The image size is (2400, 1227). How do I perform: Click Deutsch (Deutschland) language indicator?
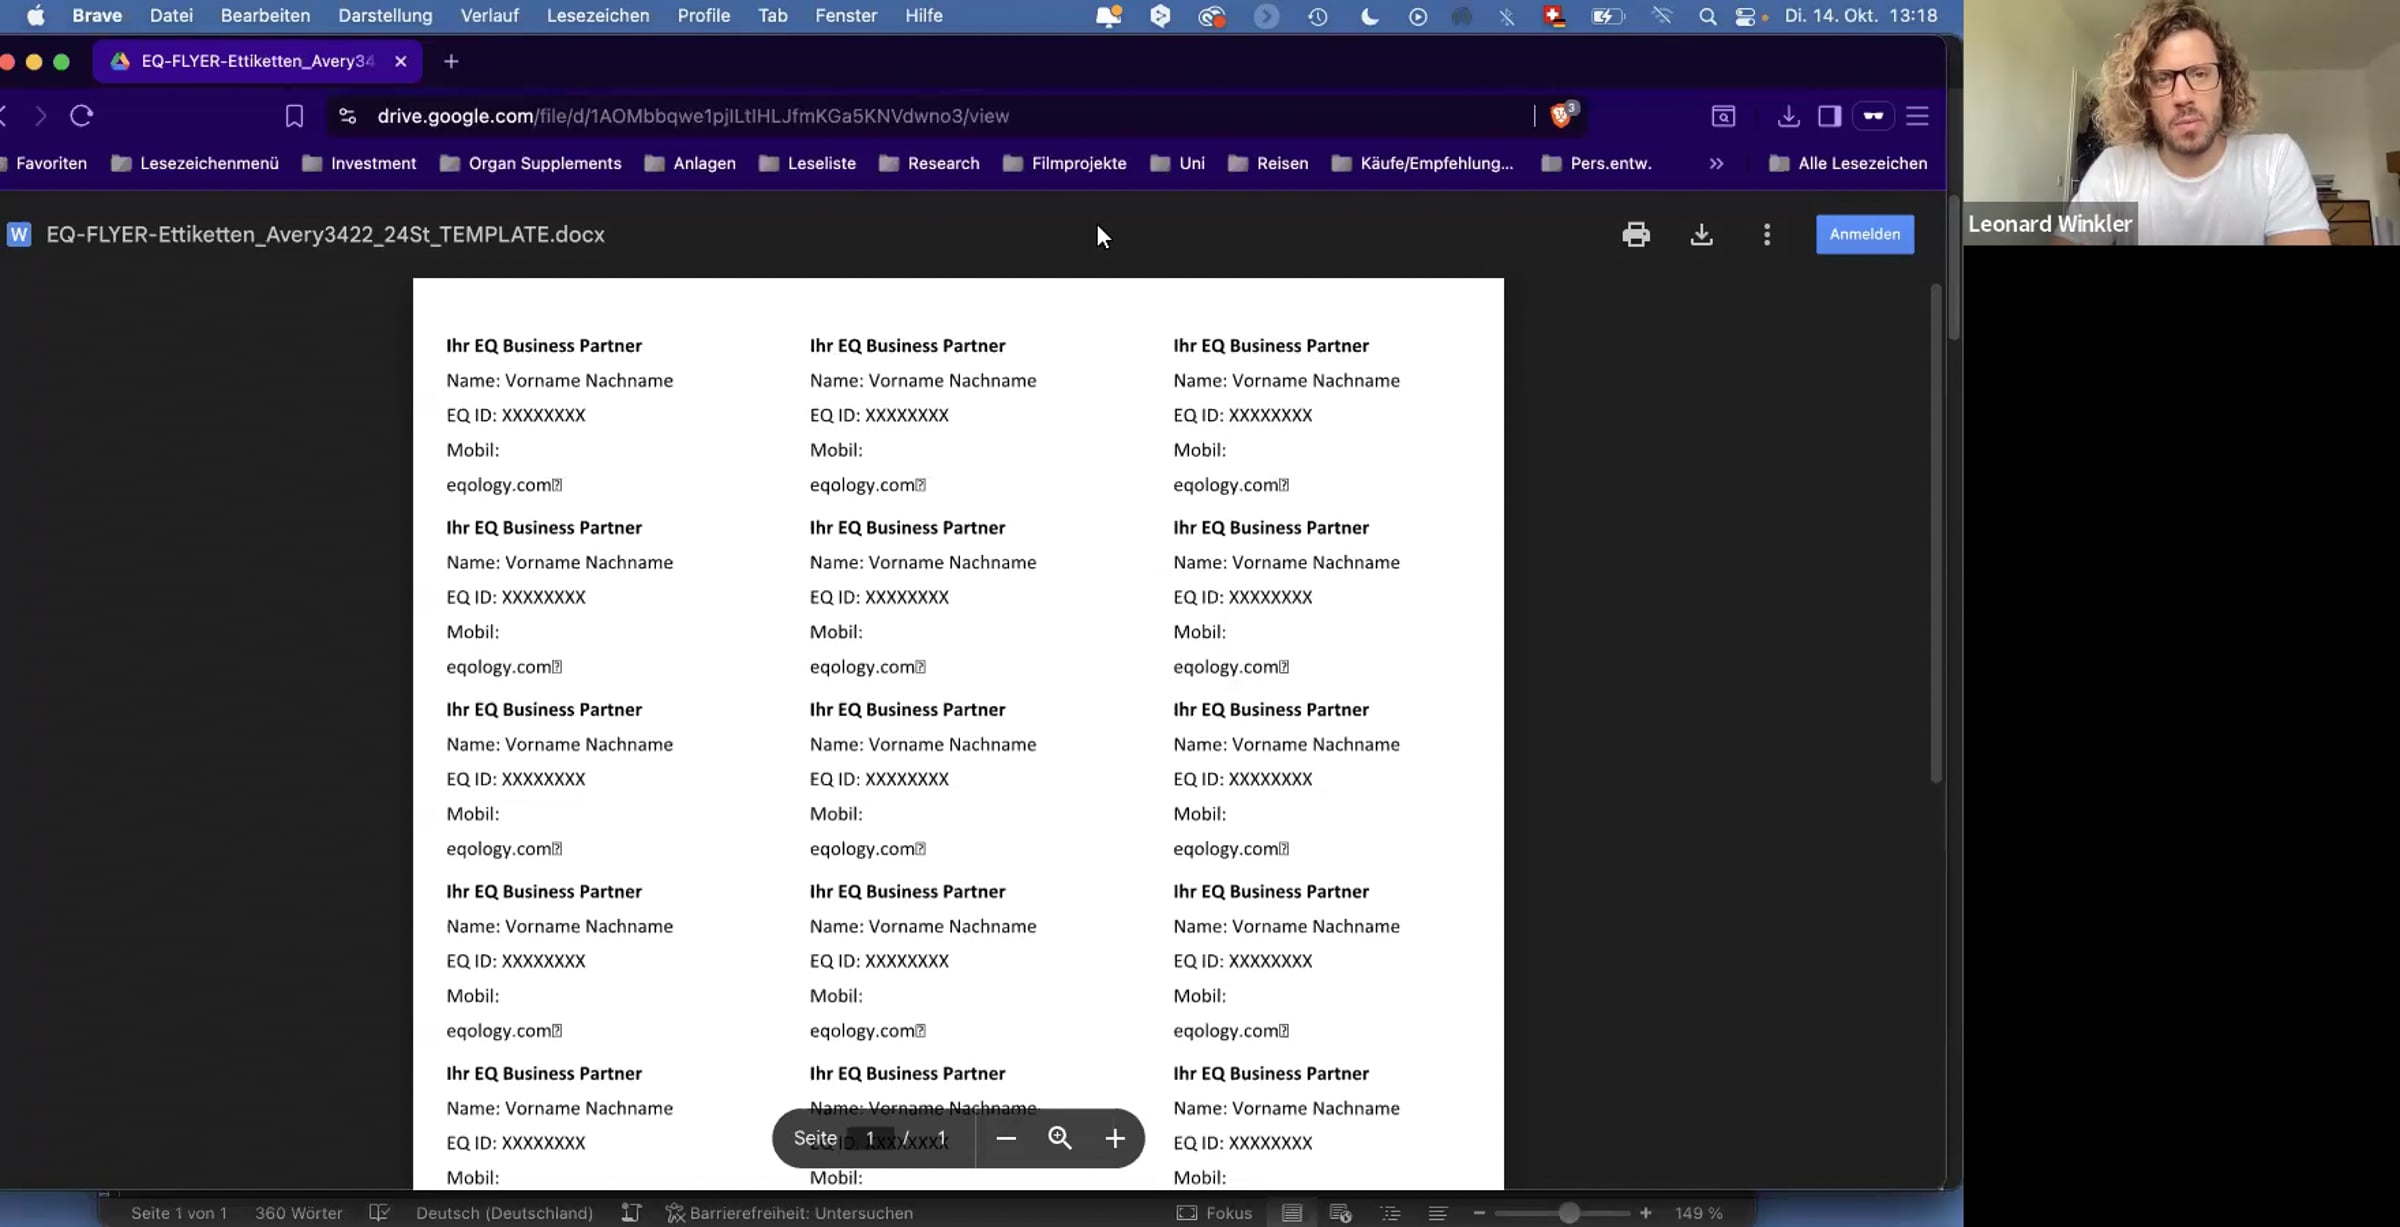504,1213
